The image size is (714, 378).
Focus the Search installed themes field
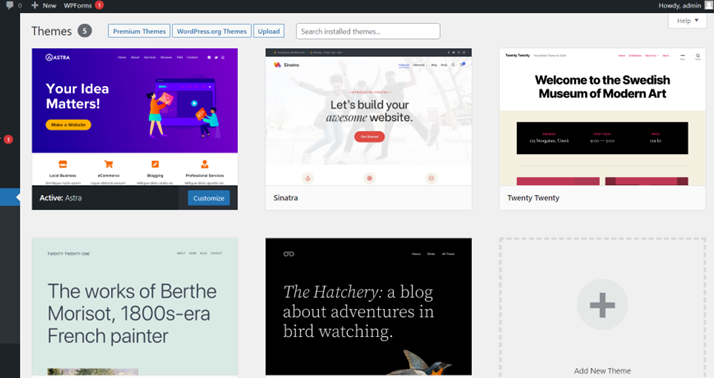368,31
